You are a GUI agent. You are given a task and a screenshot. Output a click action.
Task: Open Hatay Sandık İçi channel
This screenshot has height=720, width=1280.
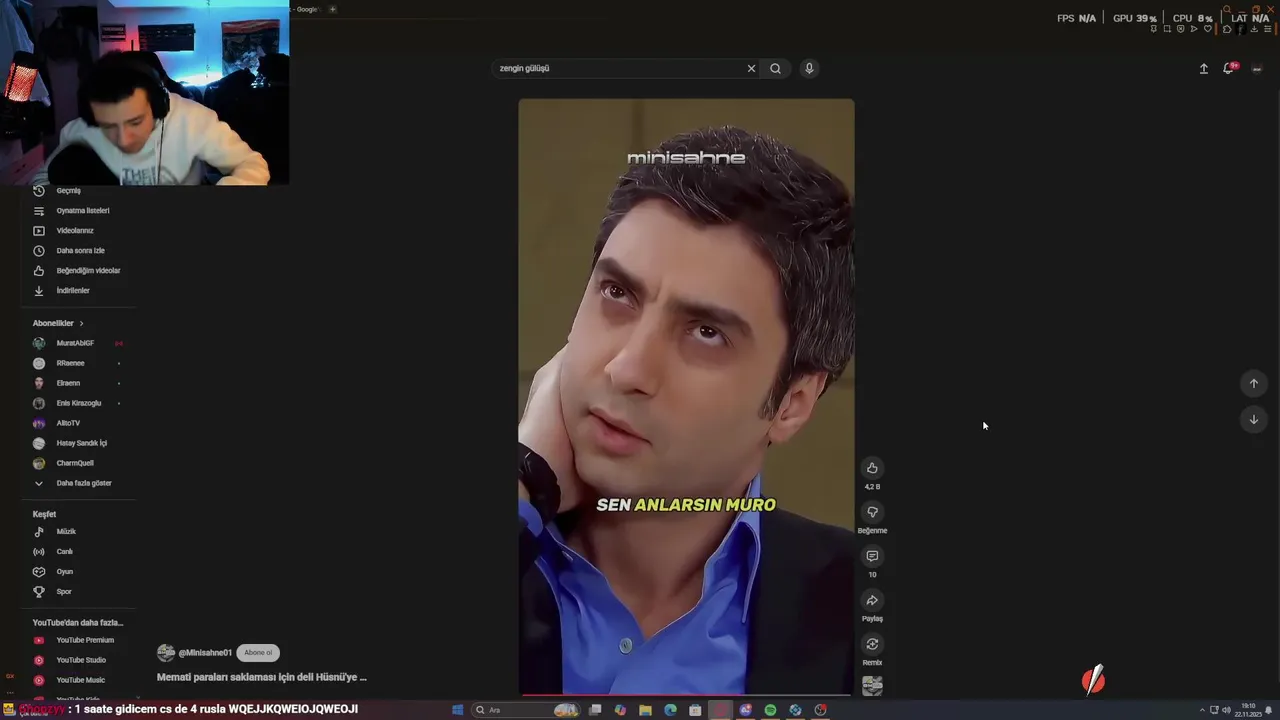78,443
